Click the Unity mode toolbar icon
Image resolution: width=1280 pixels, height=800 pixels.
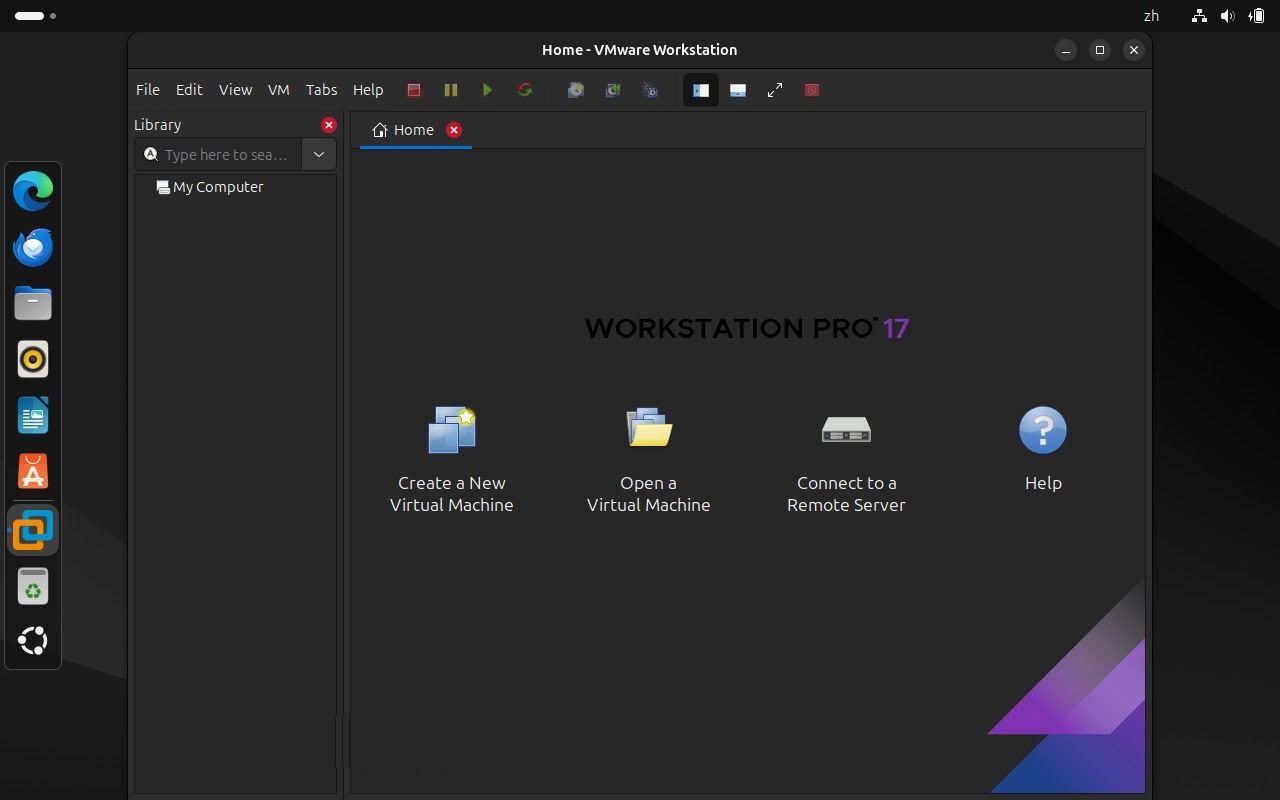pyautogui.click(x=812, y=90)
